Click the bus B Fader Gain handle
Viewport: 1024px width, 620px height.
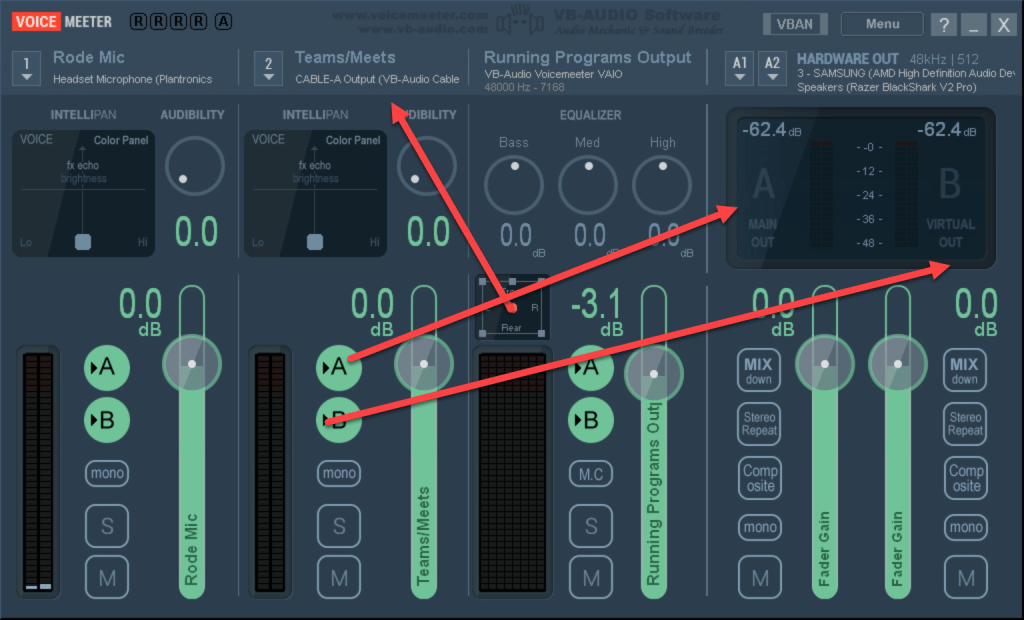(x=898, y=364)
